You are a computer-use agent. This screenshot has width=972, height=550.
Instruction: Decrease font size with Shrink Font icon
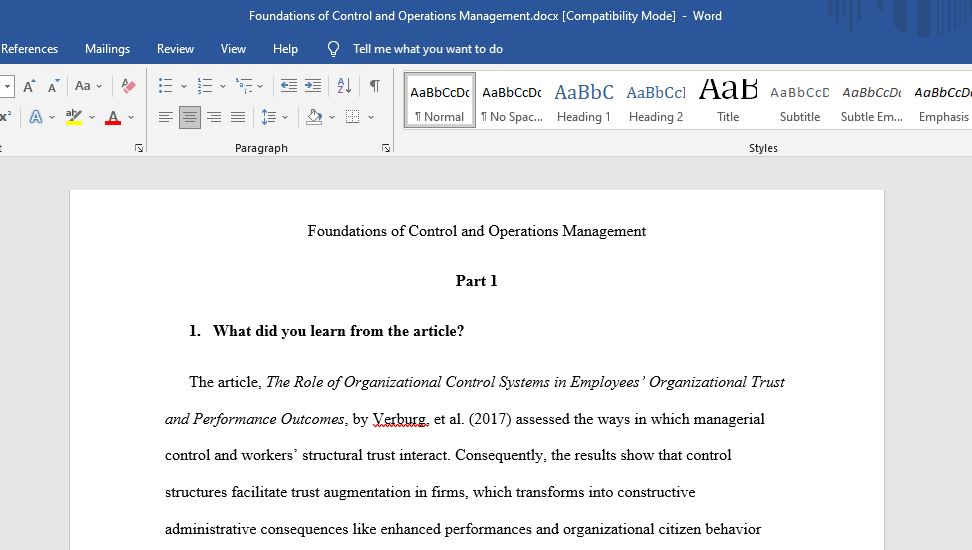[x=53, y=86]
